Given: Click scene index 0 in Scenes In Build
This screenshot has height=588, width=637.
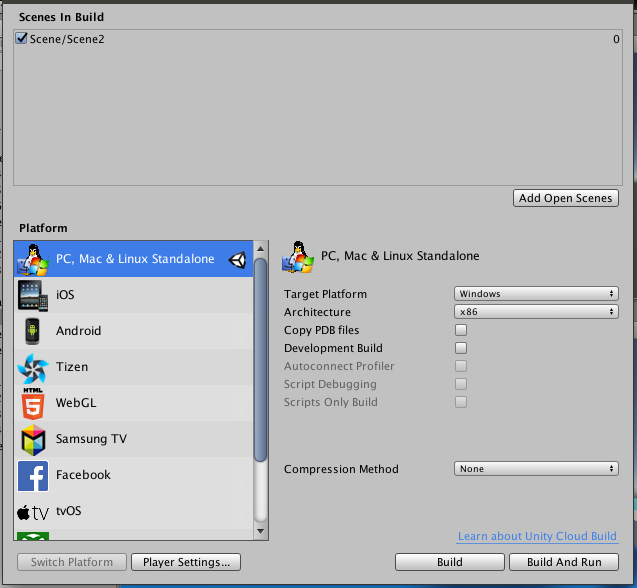Looking at the screenshot, I should tap(616, 39).
